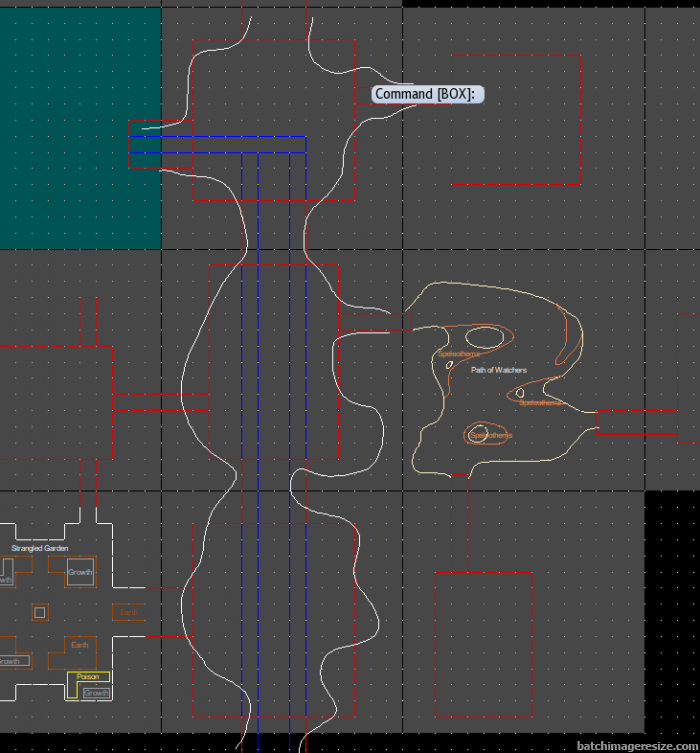Click red corridor rectangle right of Path of Watchers
The height and width of the screenshot is (753, 700).
click(636, 422)
